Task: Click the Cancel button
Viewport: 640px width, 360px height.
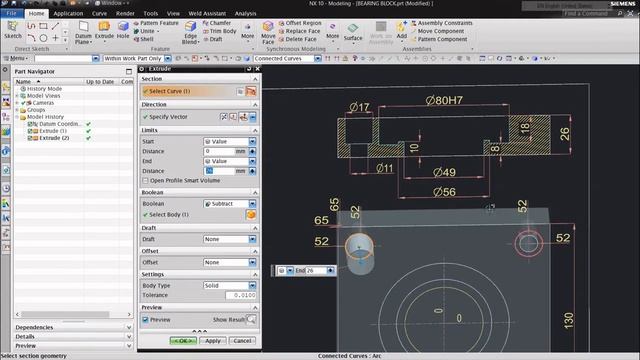Action: pos(242,340)
